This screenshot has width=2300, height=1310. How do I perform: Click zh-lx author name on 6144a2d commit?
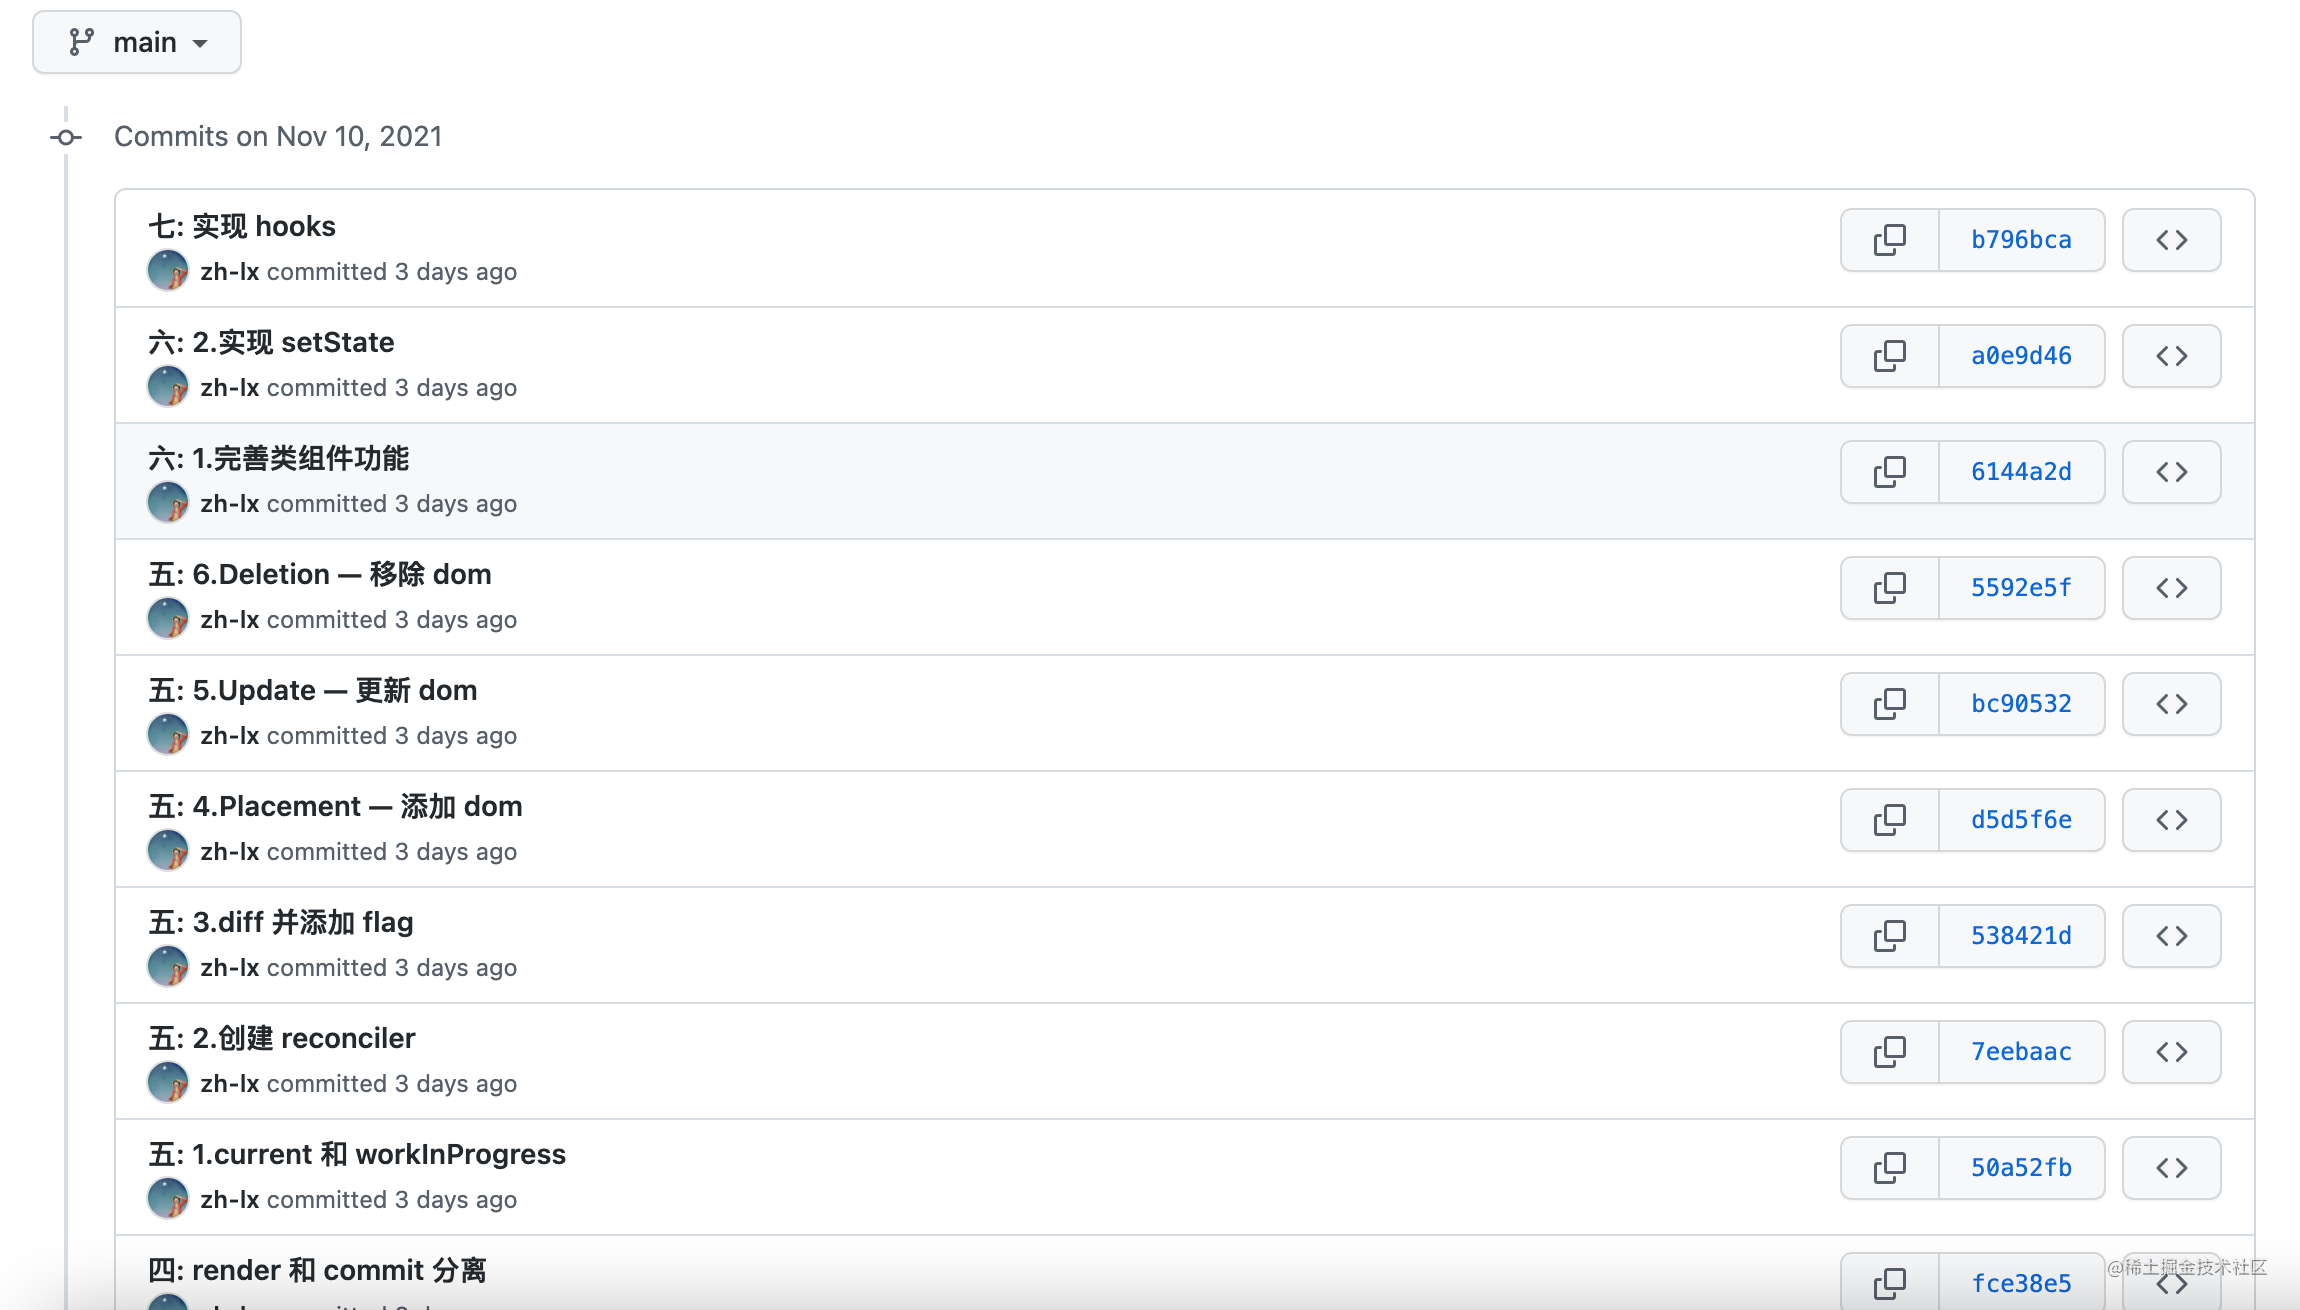(229, 504)
